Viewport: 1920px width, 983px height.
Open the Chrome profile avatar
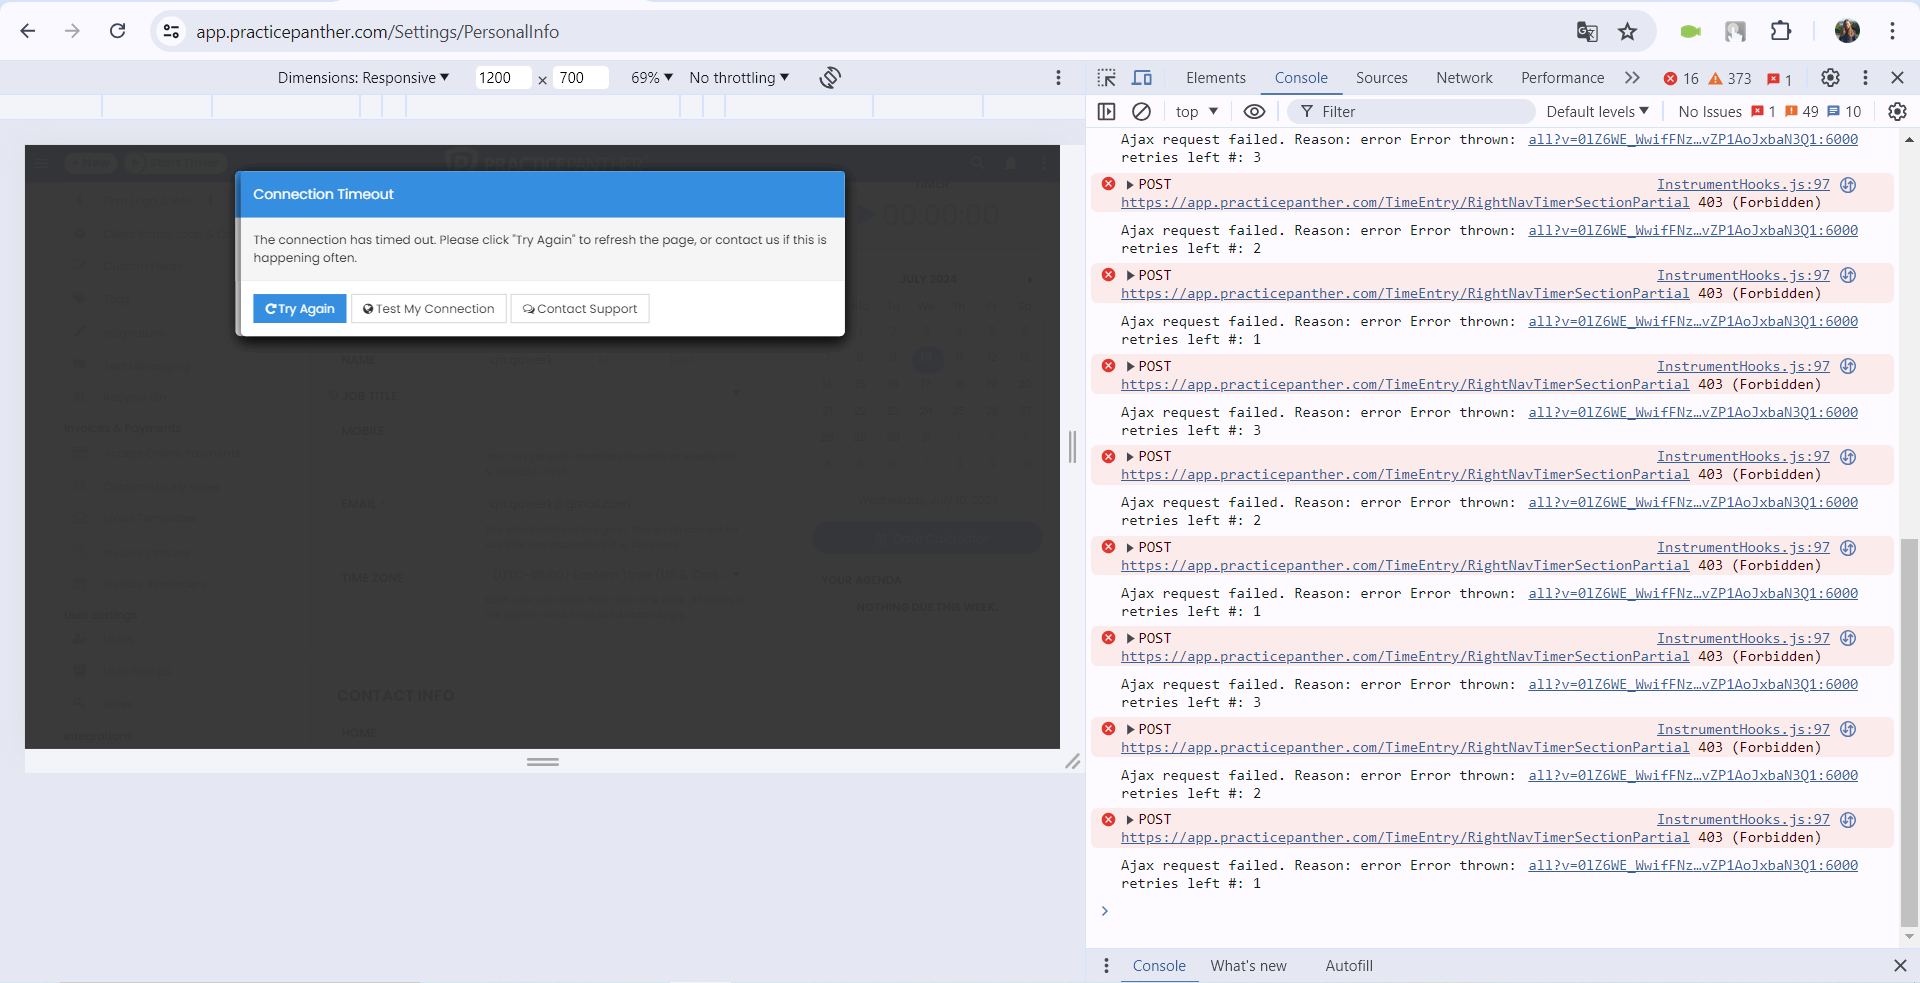click(x=1847, y=31)
